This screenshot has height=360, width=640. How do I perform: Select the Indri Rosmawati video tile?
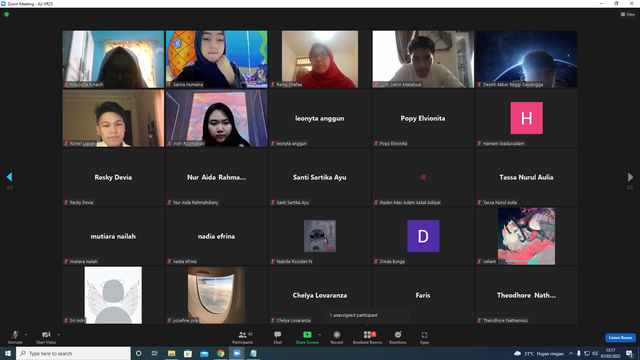pos(216,118)
